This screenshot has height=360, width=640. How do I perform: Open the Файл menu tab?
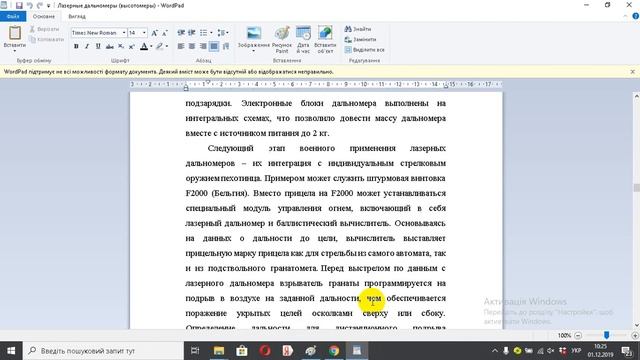tap(13, 16)
